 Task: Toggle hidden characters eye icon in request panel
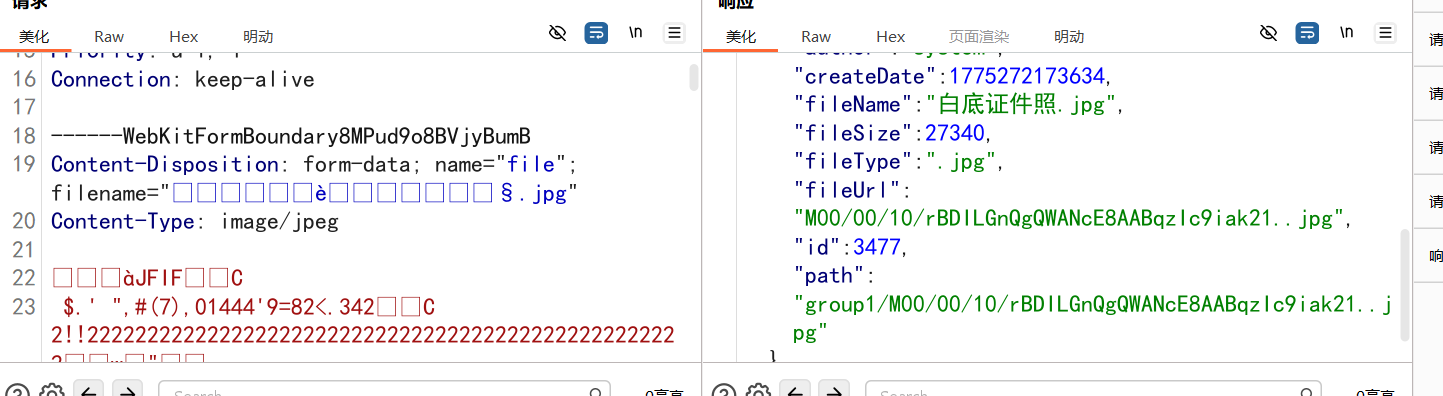coord(558,33)
